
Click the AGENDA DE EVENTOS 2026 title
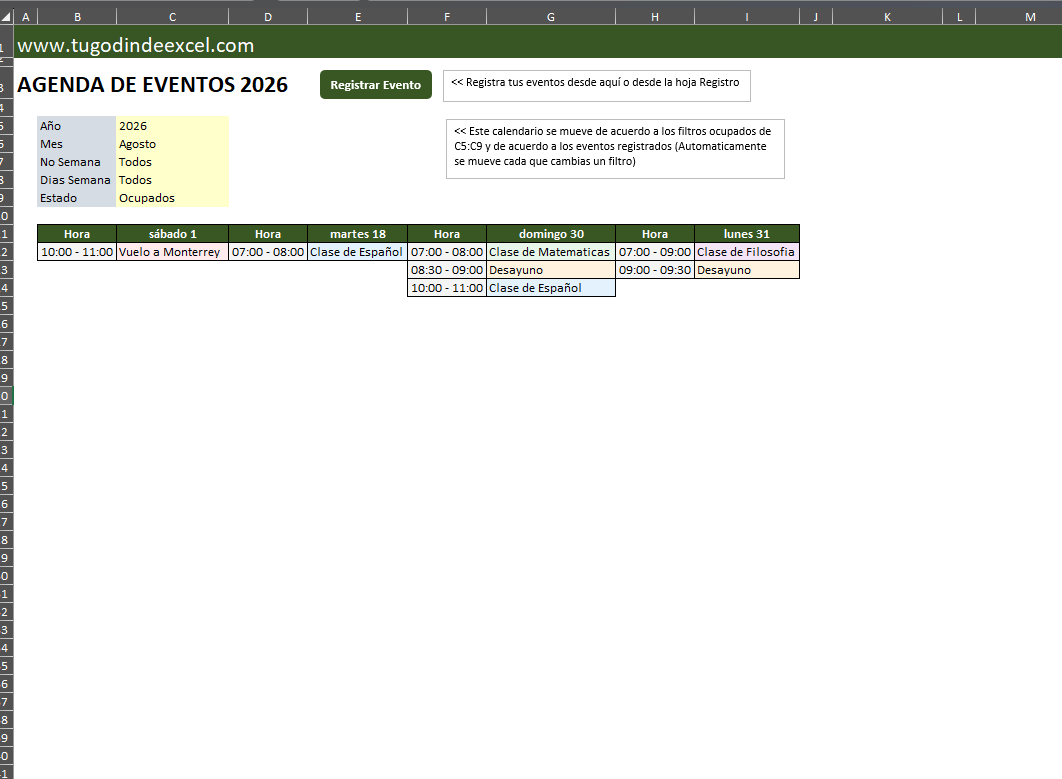tap(152, 85)
